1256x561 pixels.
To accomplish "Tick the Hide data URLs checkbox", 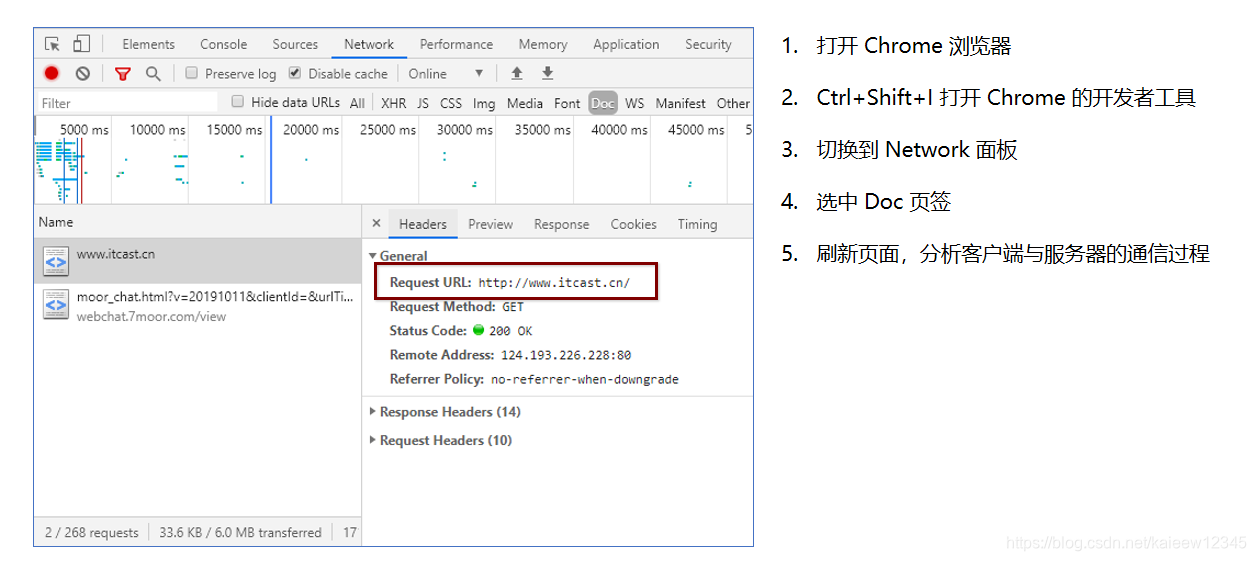I will point(238,102).
